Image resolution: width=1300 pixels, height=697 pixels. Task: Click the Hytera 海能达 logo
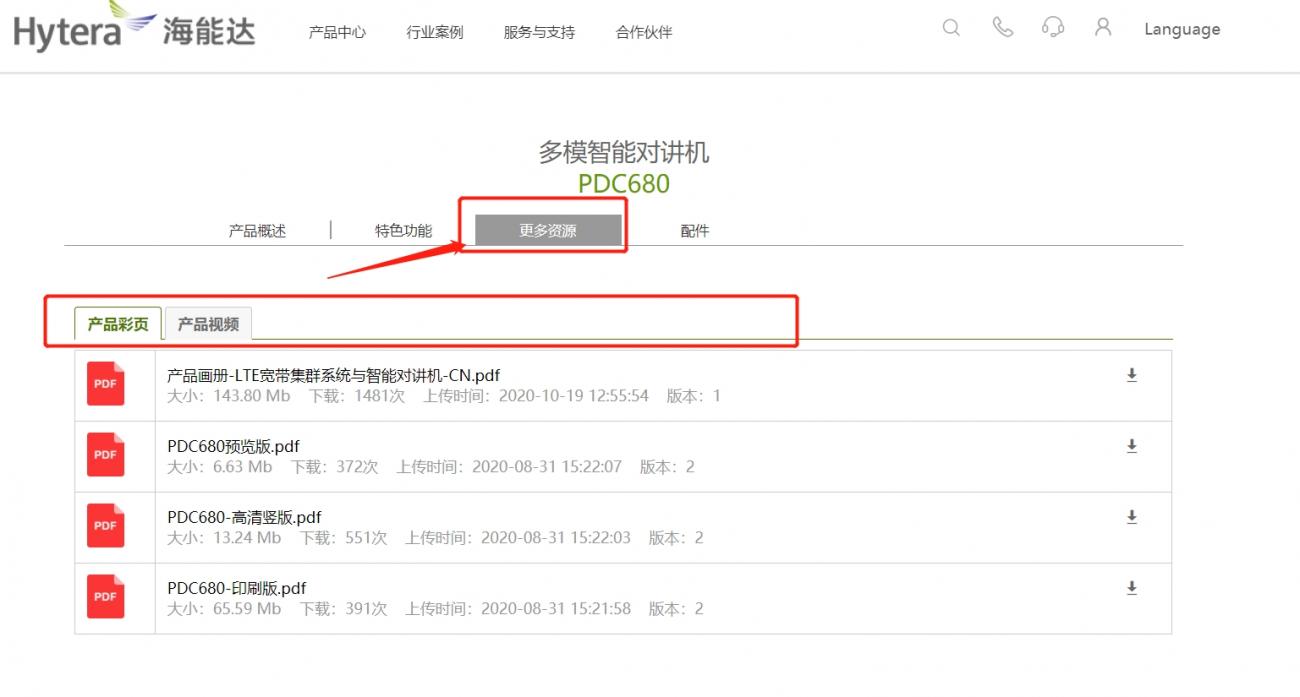[x=133, y=30]
